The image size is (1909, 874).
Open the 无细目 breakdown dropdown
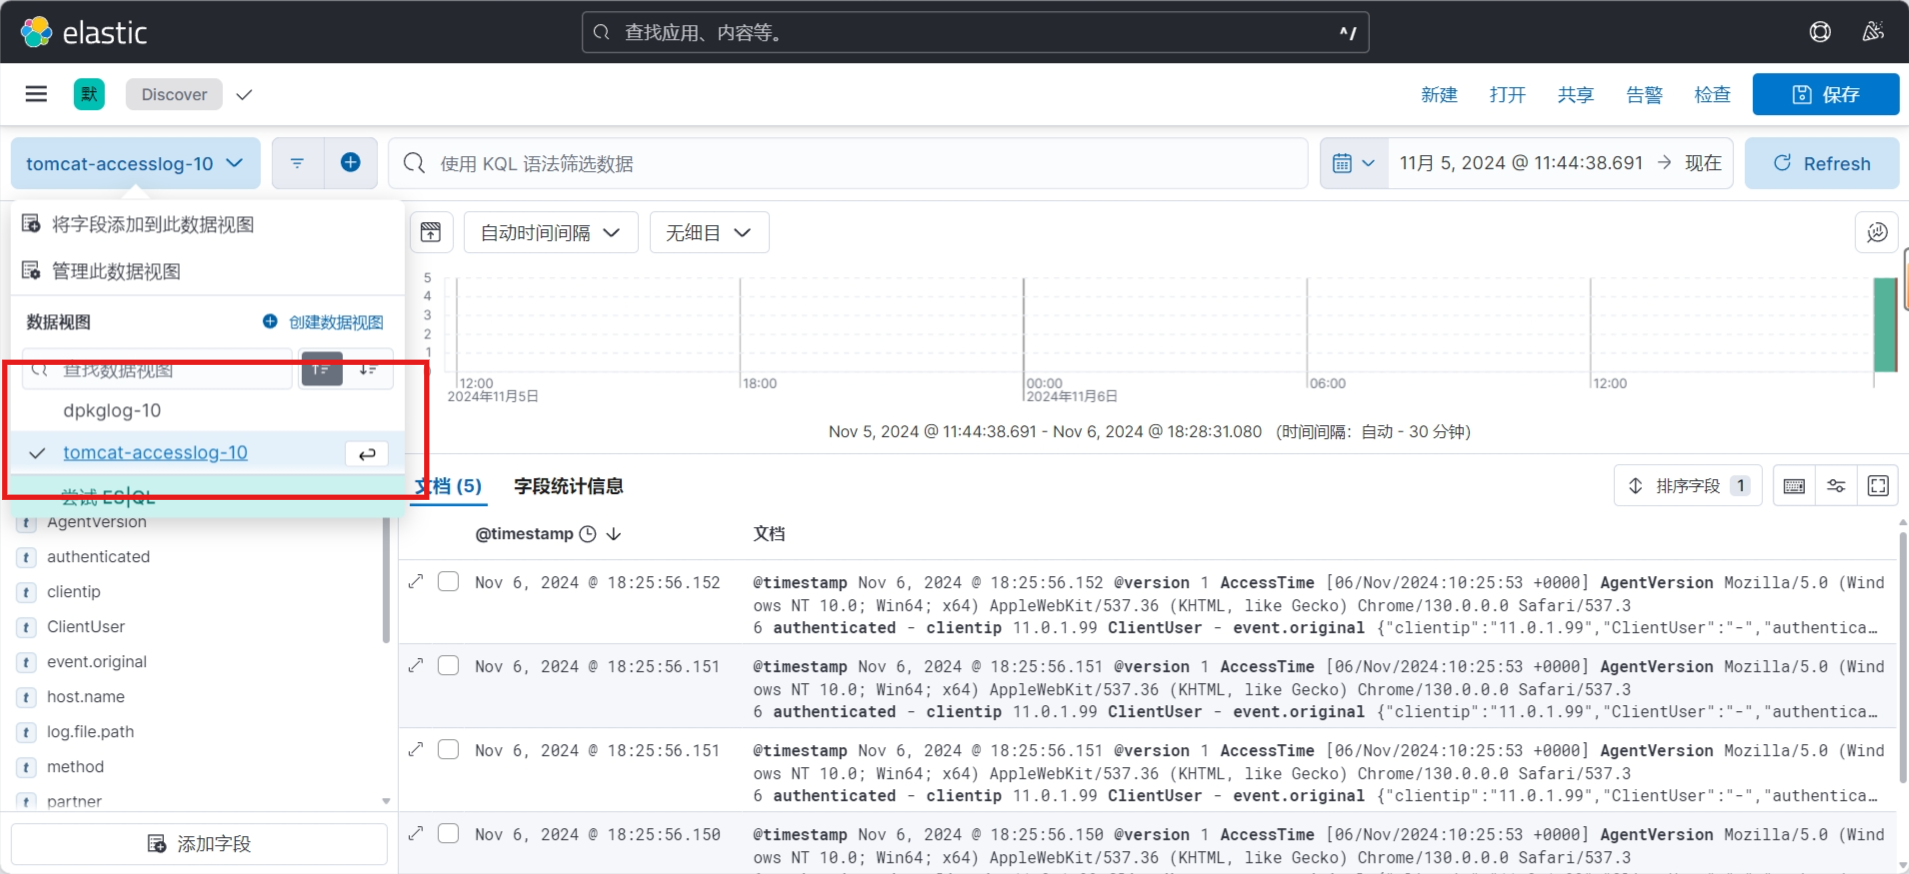coord(709,232)
